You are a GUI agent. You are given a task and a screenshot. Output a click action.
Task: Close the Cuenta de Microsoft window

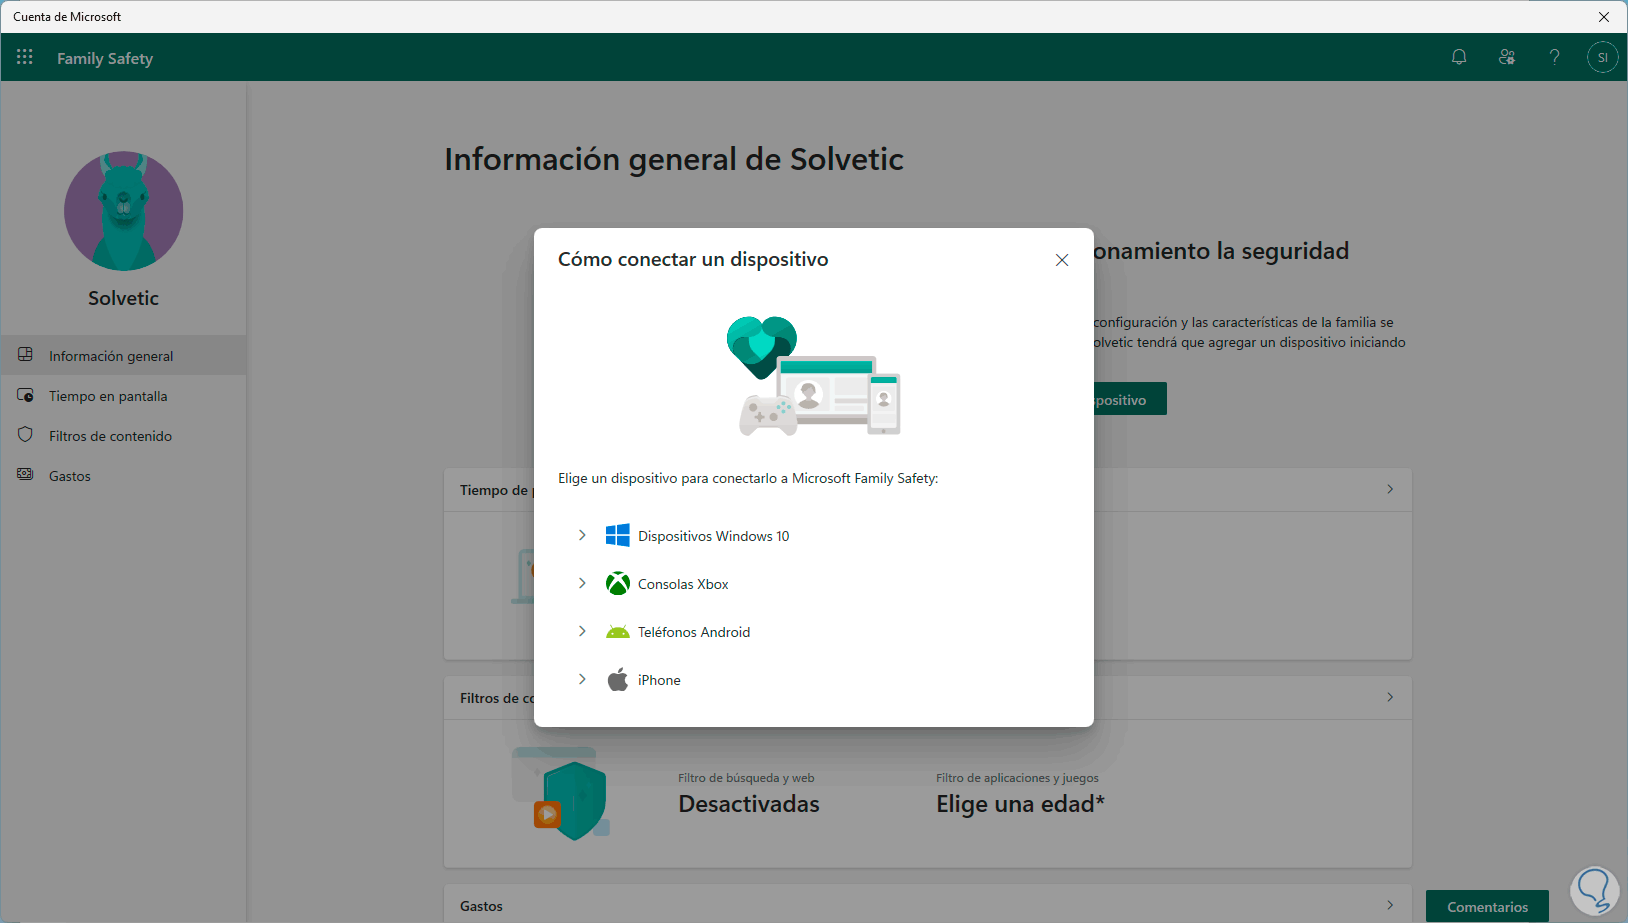1604,17
